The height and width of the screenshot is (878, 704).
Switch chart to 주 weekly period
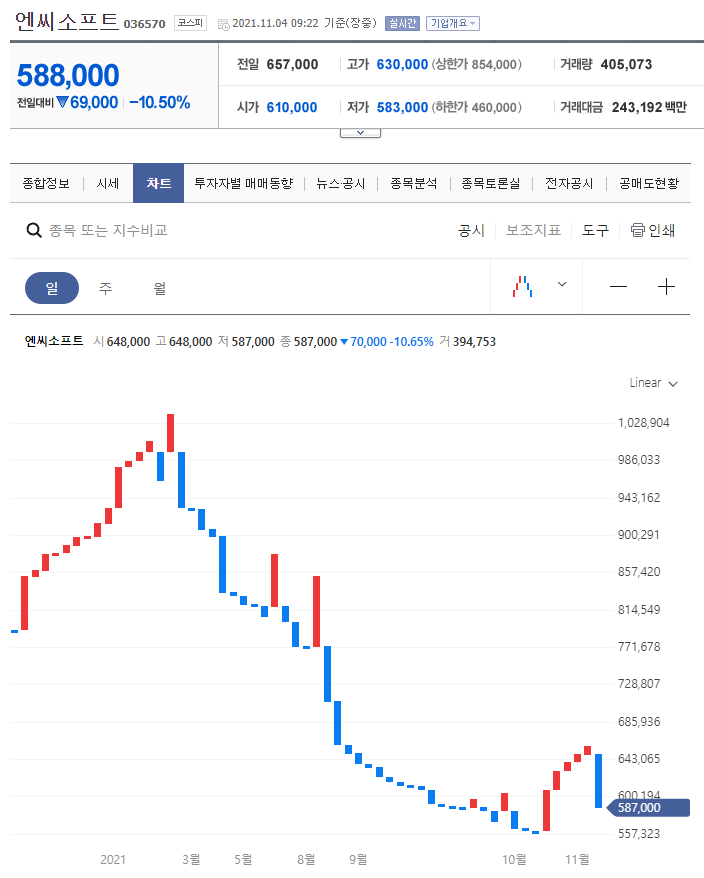click(x=105, y=288)
